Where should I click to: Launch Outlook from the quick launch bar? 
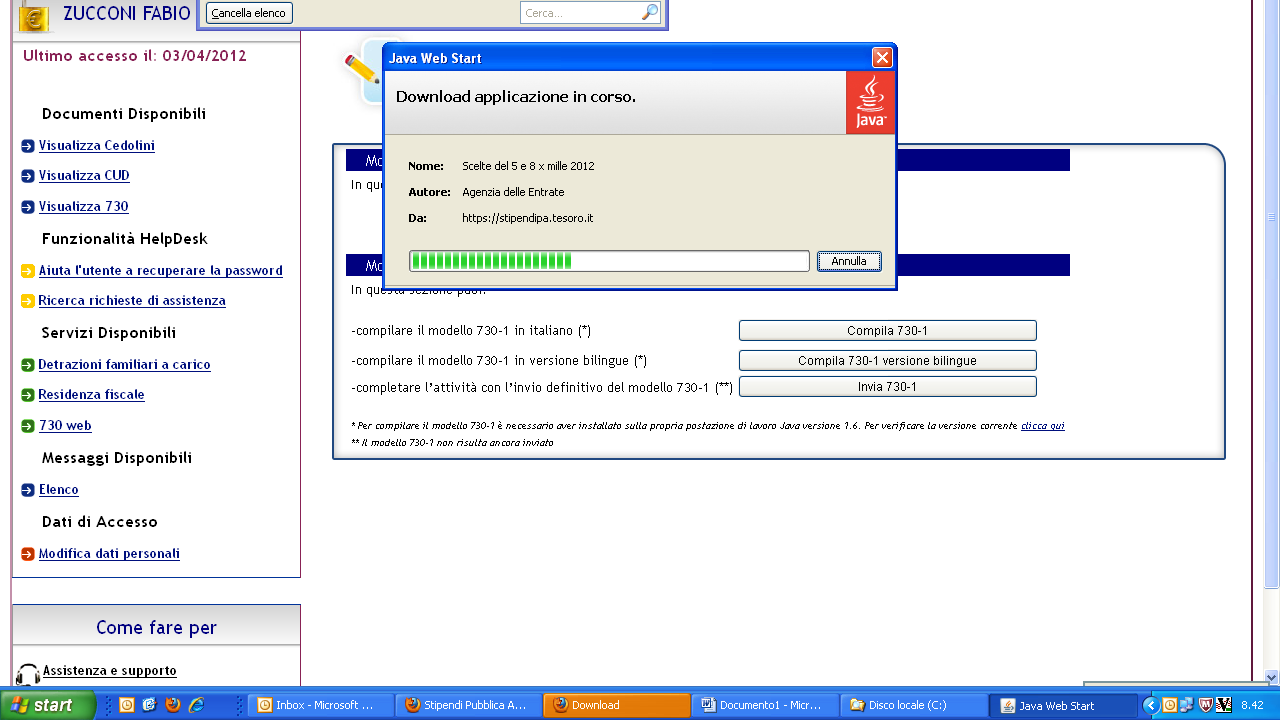point(127,705)
